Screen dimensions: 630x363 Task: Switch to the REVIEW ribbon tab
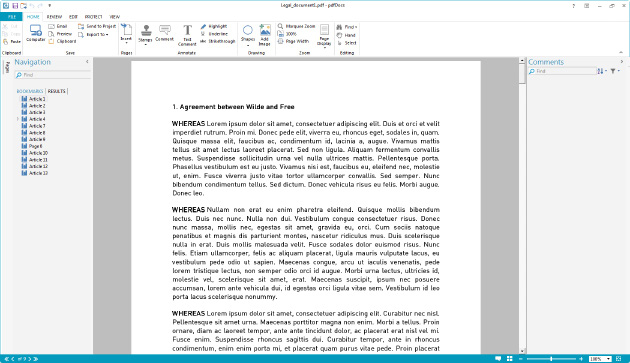click(54, 17)
